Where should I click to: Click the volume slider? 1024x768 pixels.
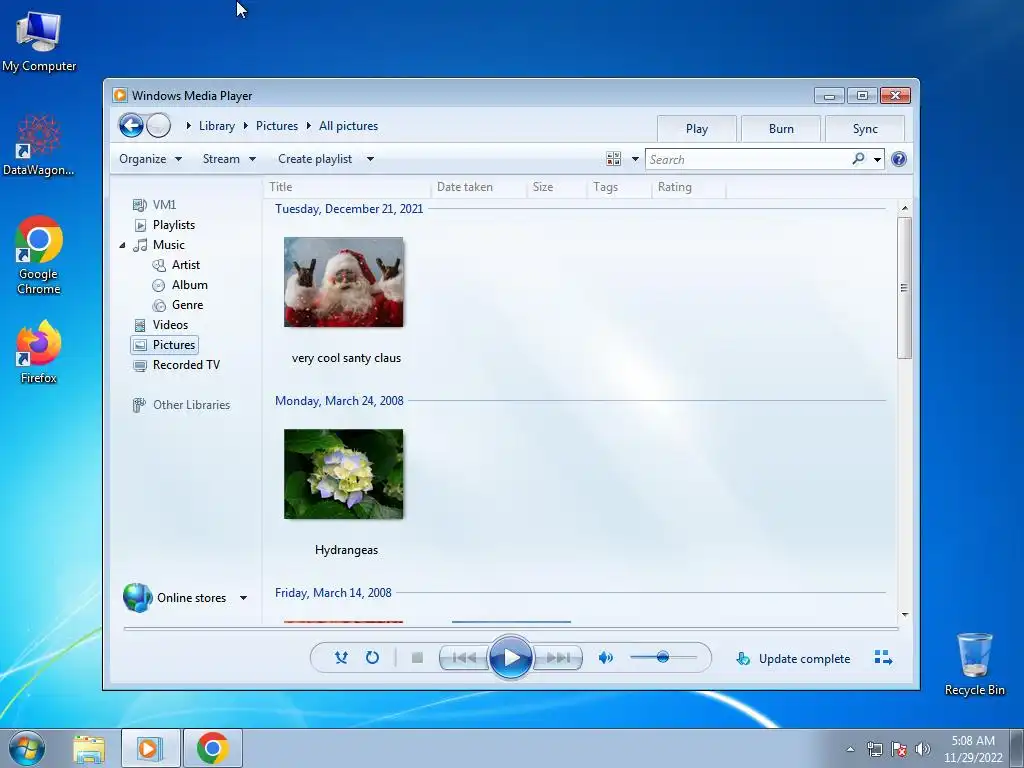(x=663, y=657)
